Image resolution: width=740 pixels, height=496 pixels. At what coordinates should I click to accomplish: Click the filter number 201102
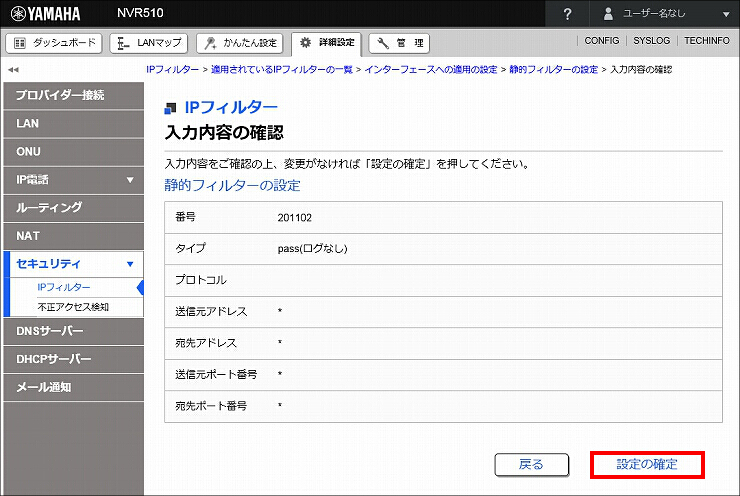pyautogui.click(x=294, y=218)
